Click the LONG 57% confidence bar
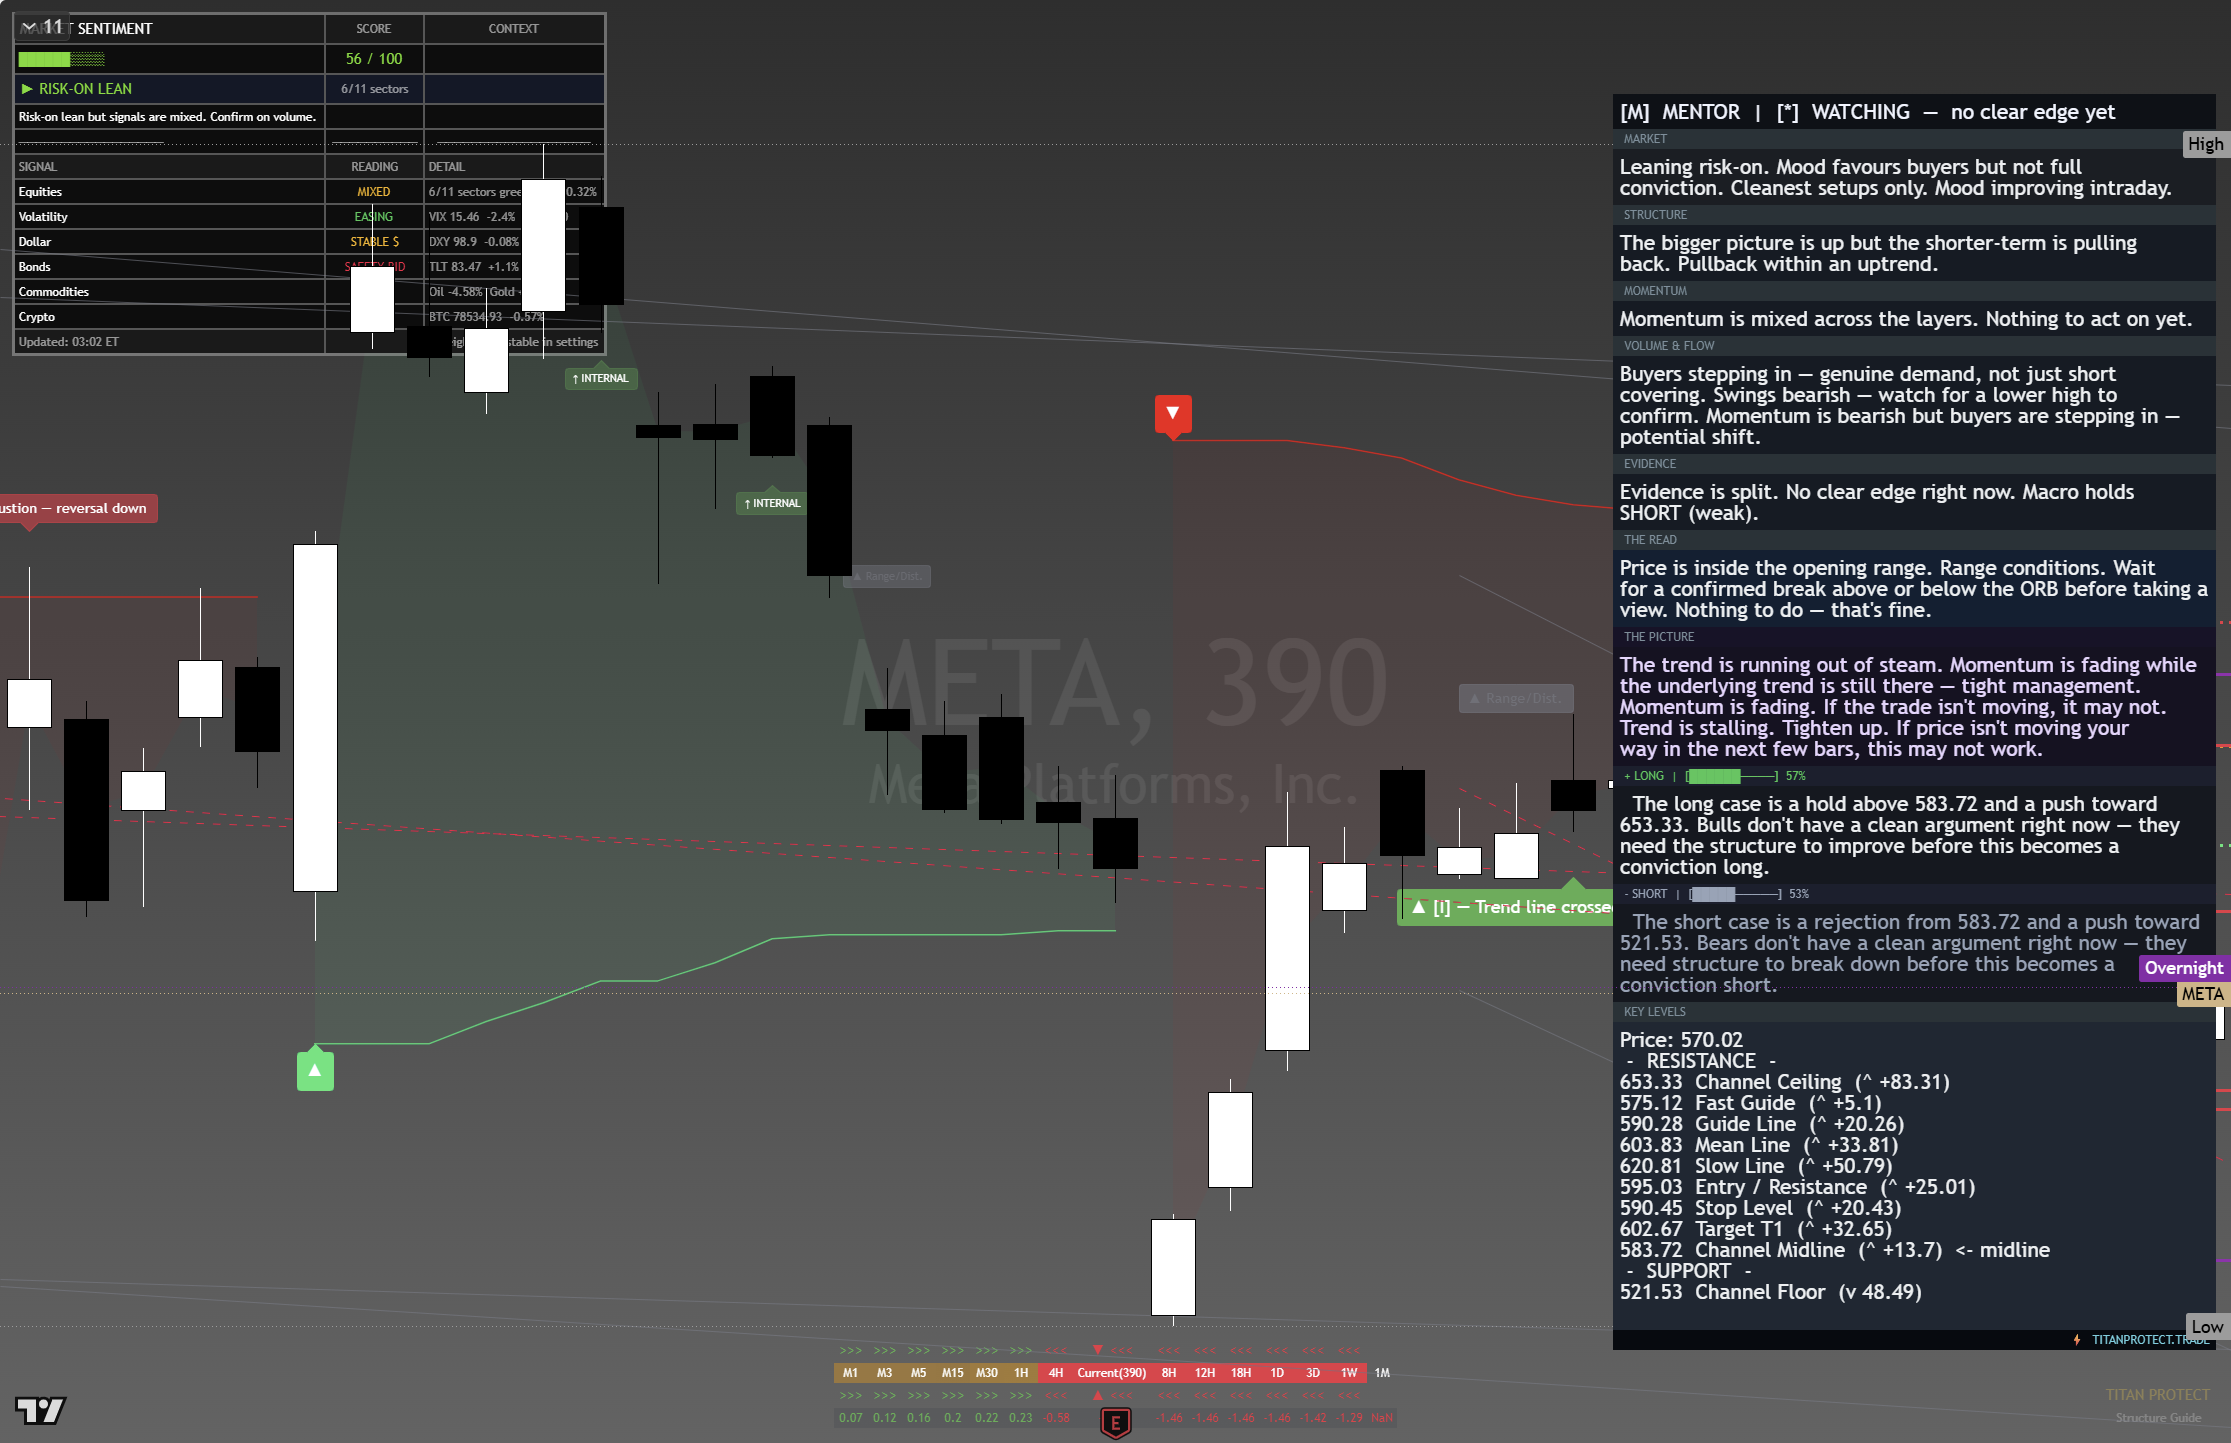This screenshot has width=2231, height=1443. 1732,776
